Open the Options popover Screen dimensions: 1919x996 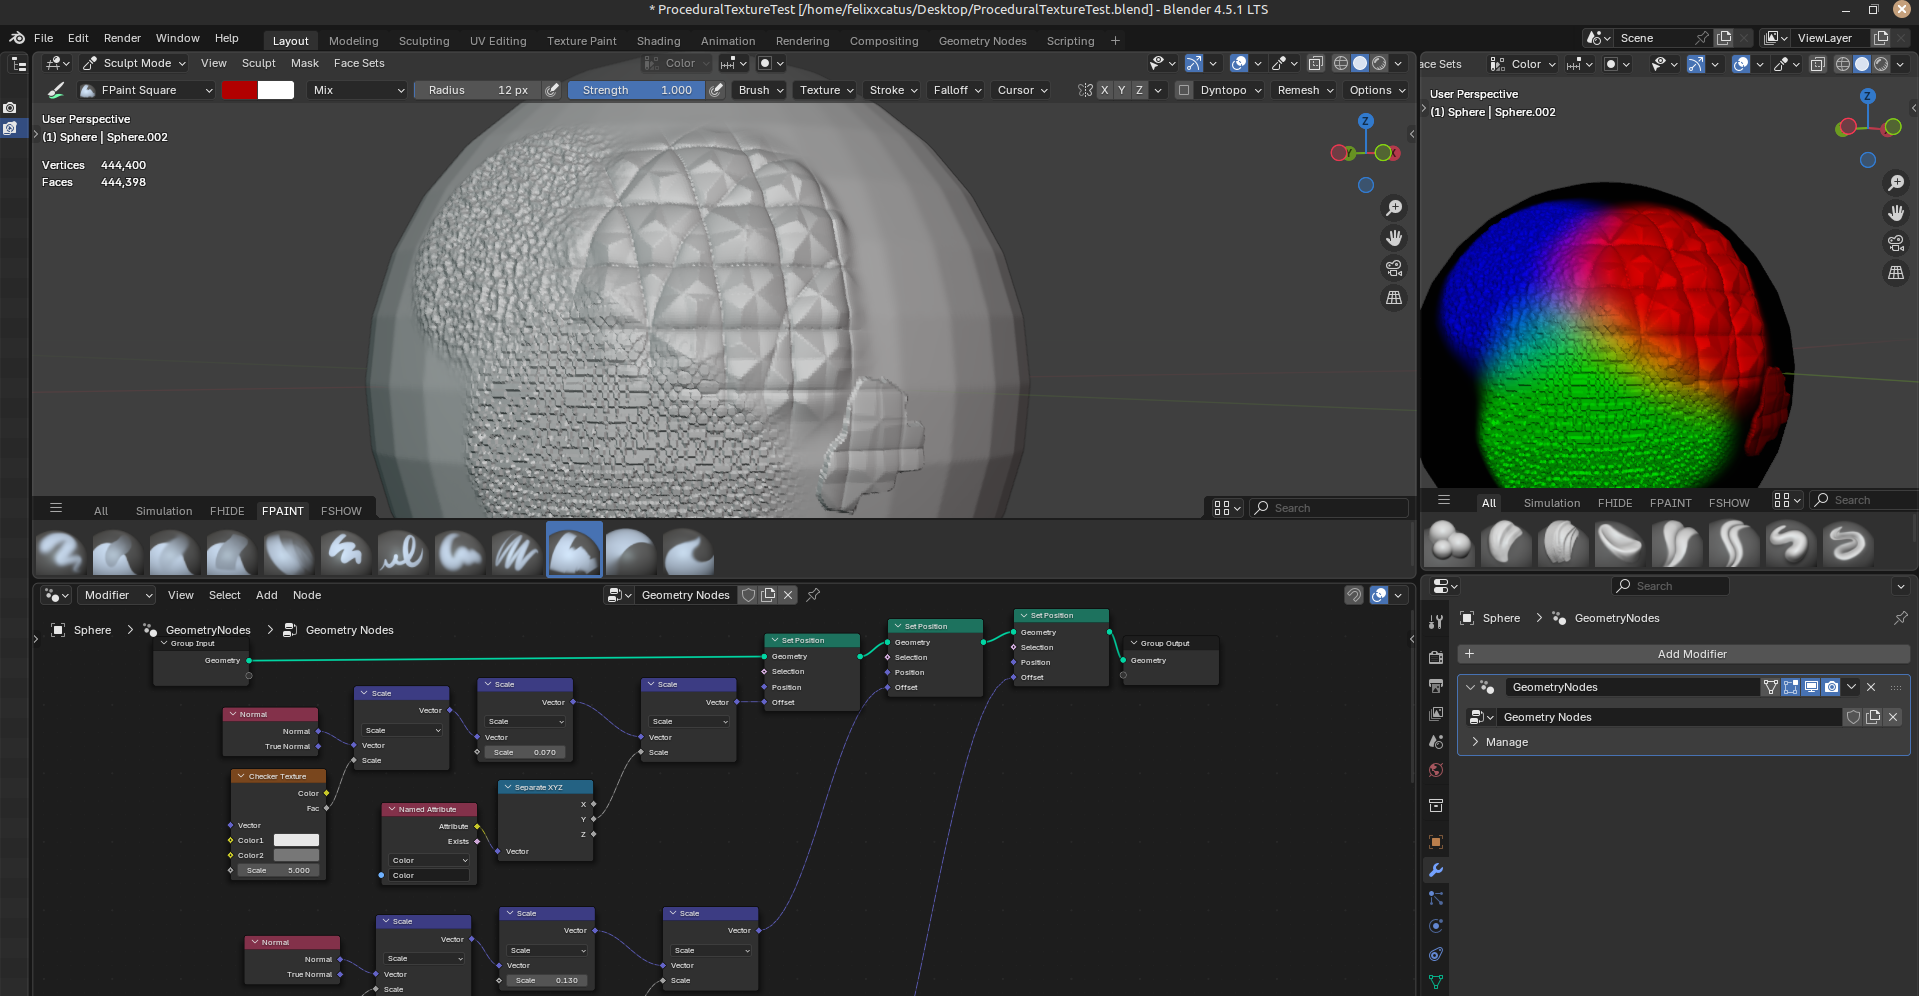(x=1376, y=90)
